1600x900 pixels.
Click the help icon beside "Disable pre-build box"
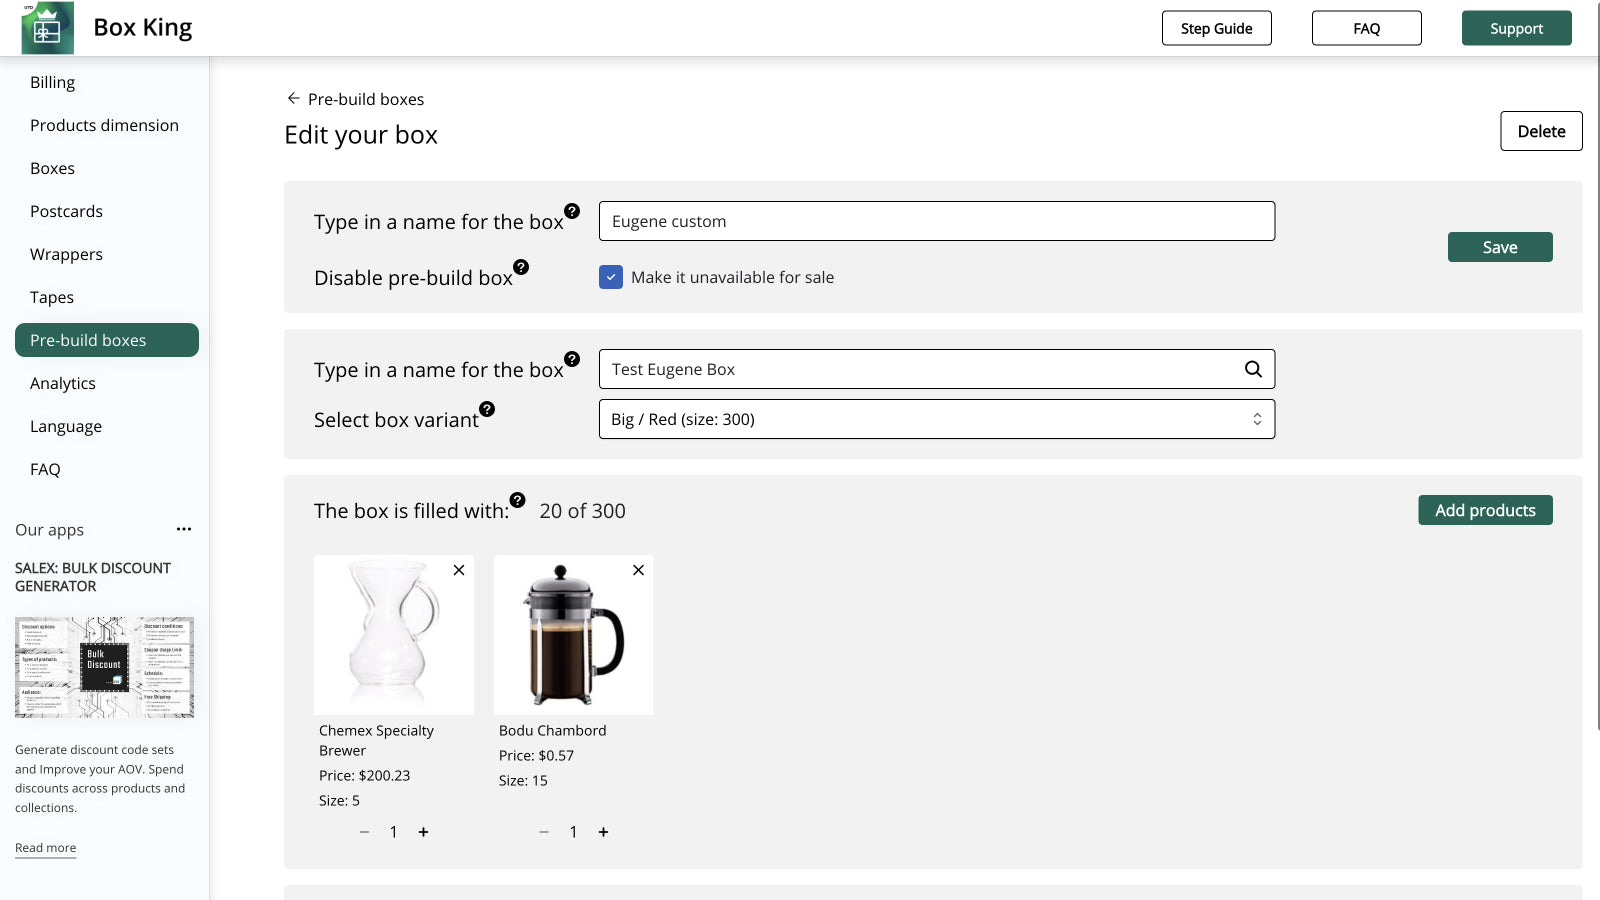coord(521,267)
